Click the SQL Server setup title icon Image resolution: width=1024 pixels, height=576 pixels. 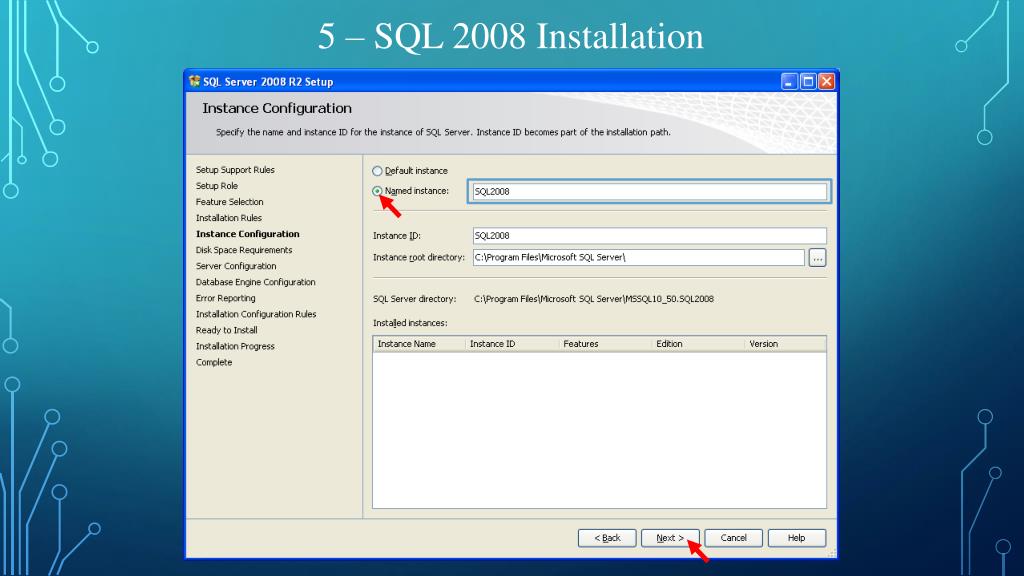click(195, 82)
